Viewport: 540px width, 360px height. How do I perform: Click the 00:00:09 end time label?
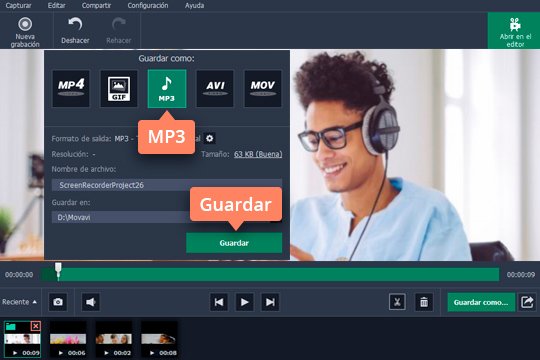coord(521,275)
